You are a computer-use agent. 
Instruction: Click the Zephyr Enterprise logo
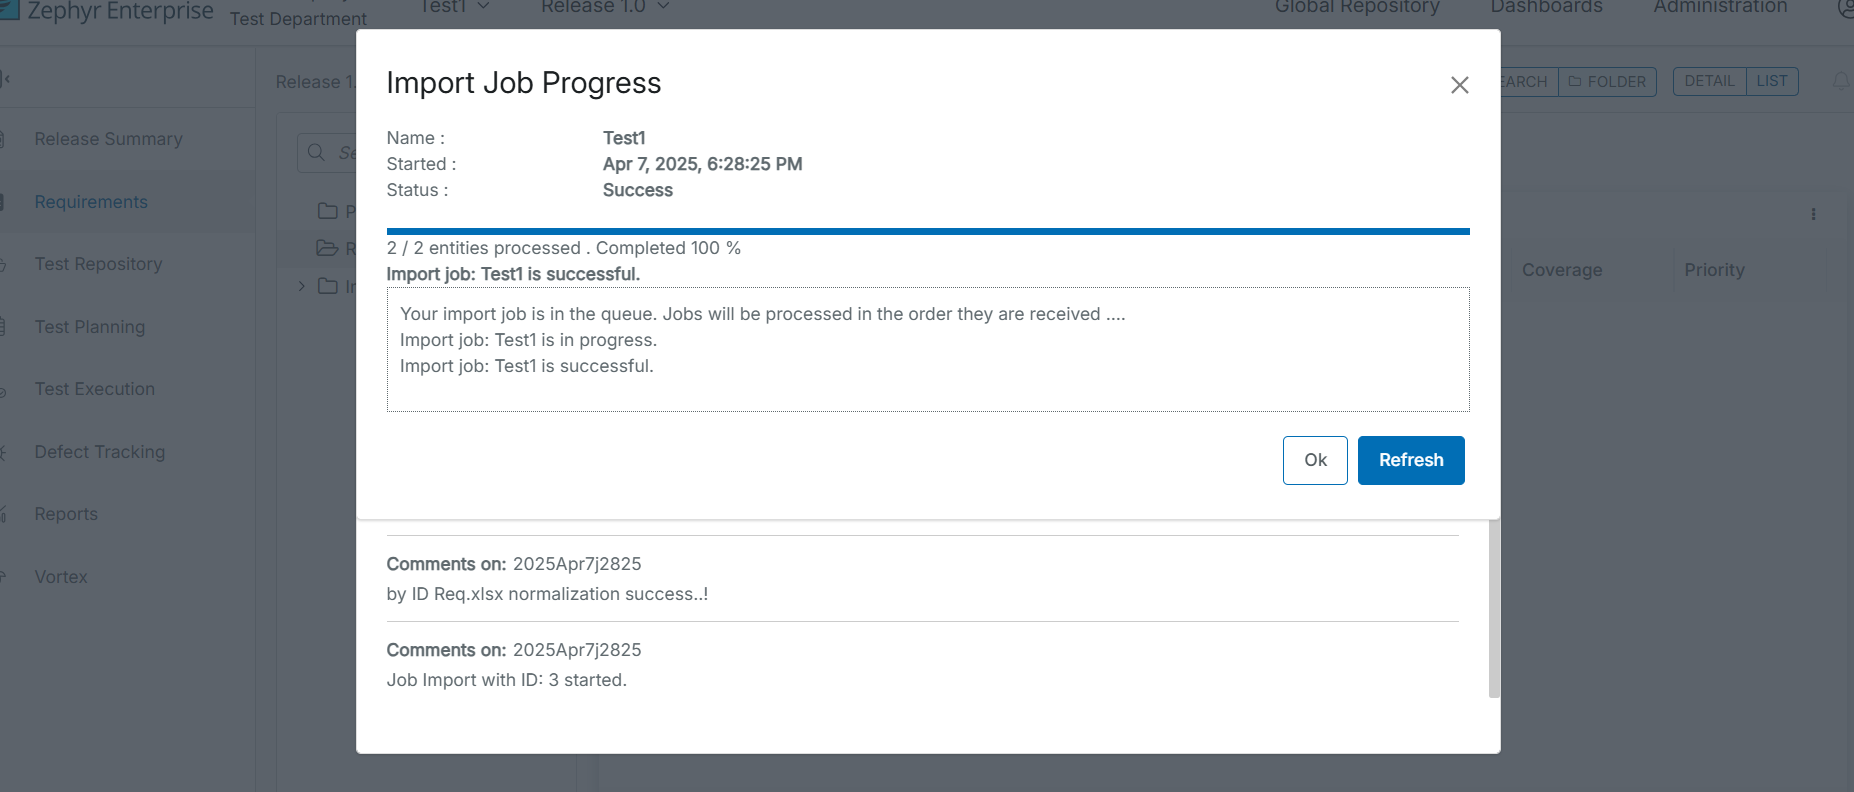pos(8,10)
